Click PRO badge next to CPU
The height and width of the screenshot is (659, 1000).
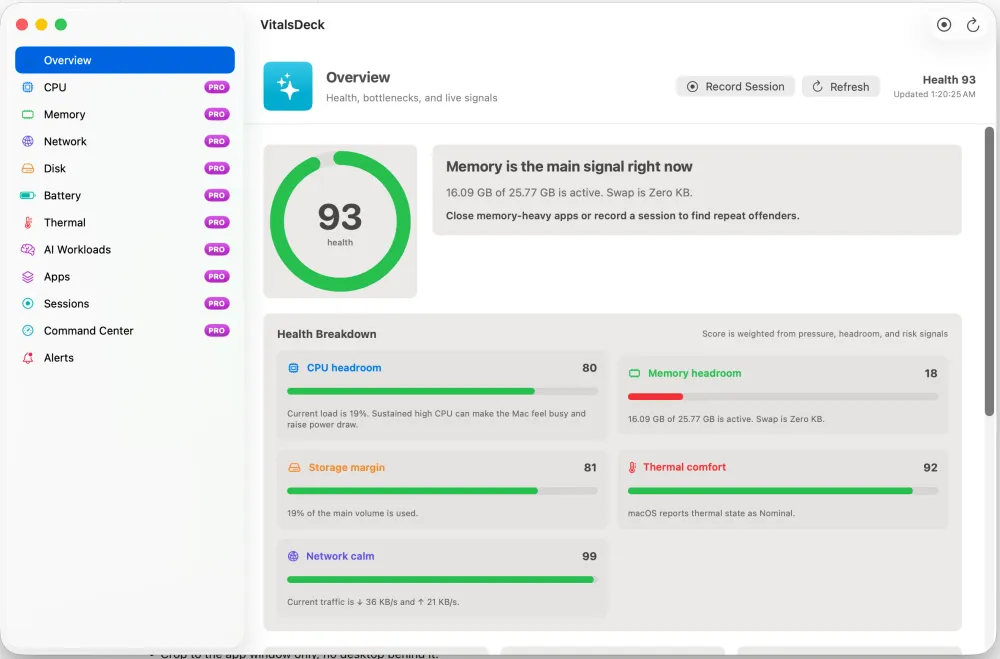217,87
